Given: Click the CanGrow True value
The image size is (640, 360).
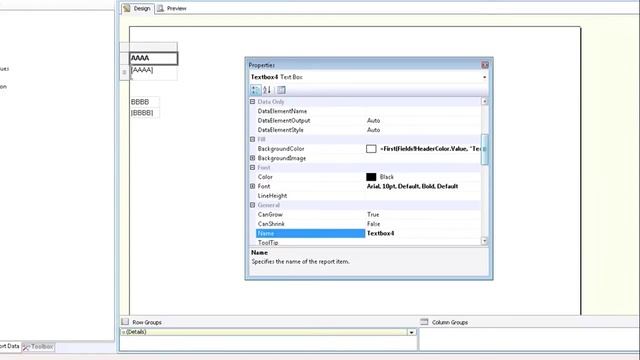Looking at the screenshot, I should click(373, 214).
